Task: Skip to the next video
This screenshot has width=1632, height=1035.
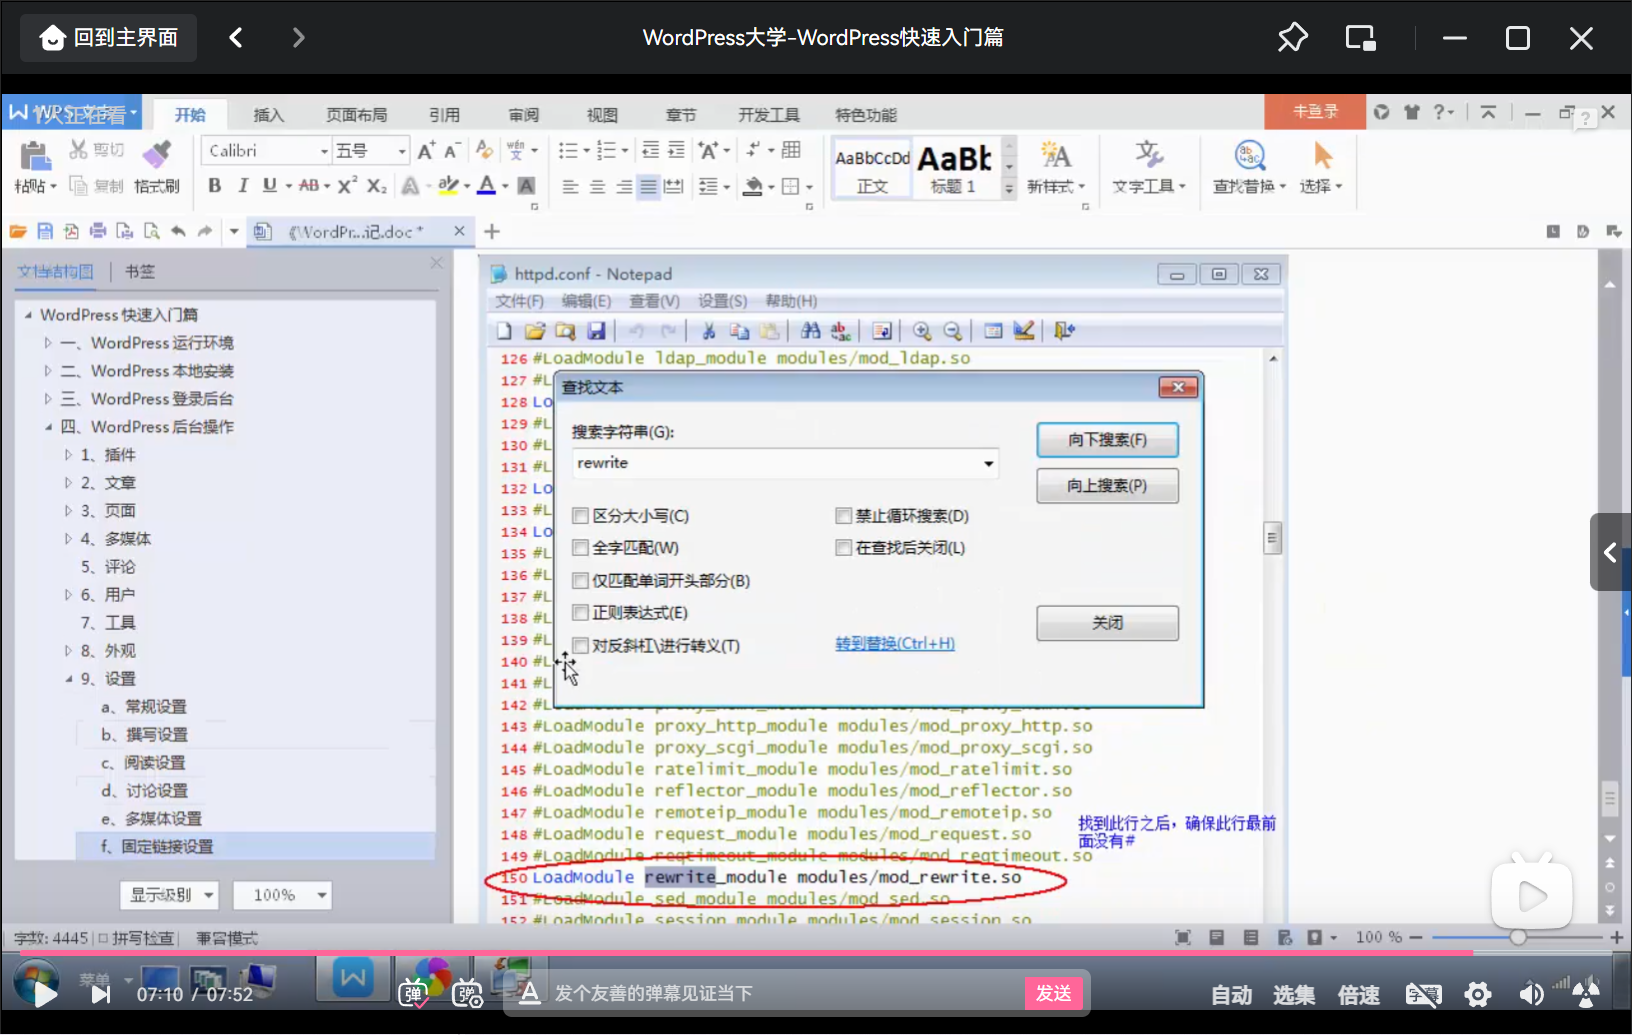Action: 101,993
